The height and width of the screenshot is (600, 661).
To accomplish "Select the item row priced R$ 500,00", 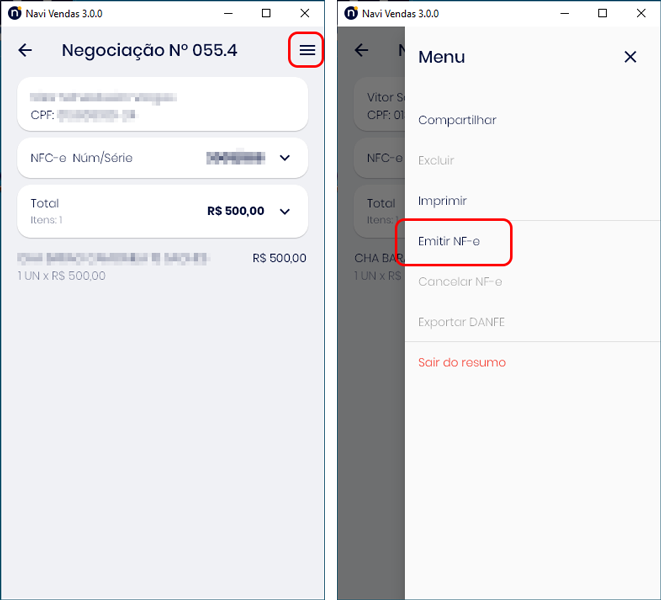I will [x=162, y=266].
